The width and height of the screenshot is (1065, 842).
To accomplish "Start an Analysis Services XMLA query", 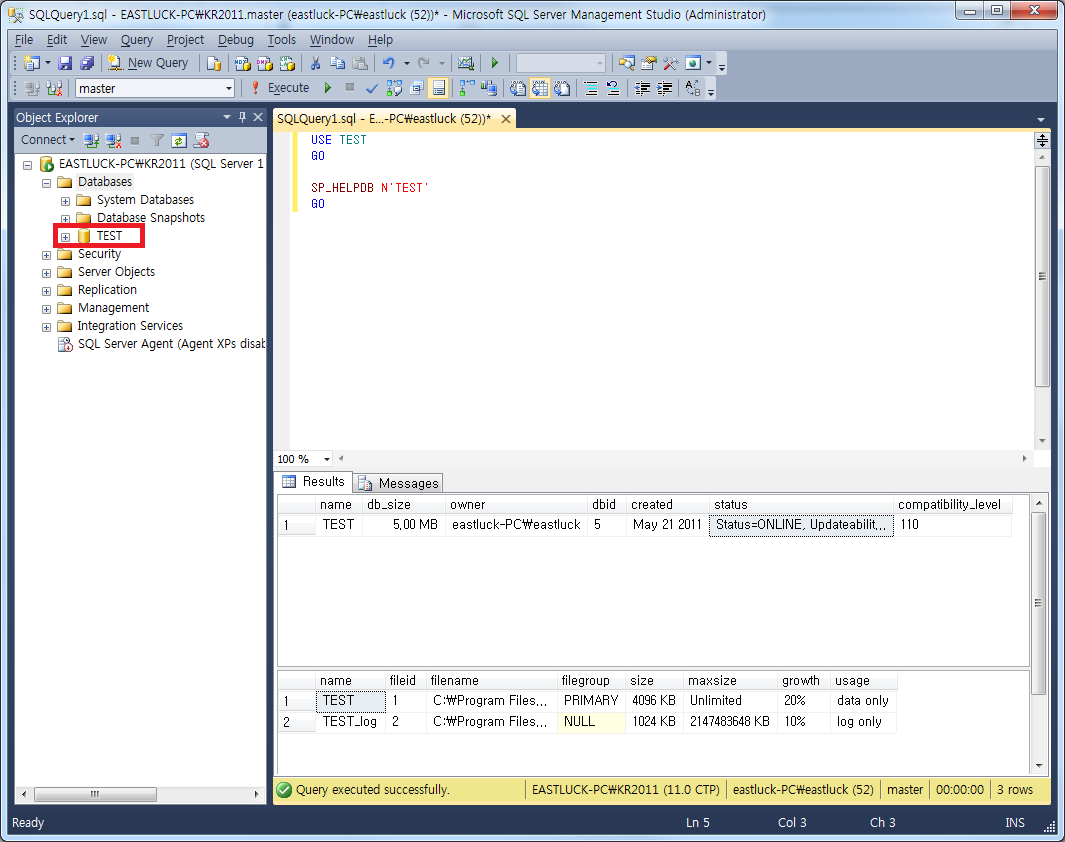I will coord(287,63).
